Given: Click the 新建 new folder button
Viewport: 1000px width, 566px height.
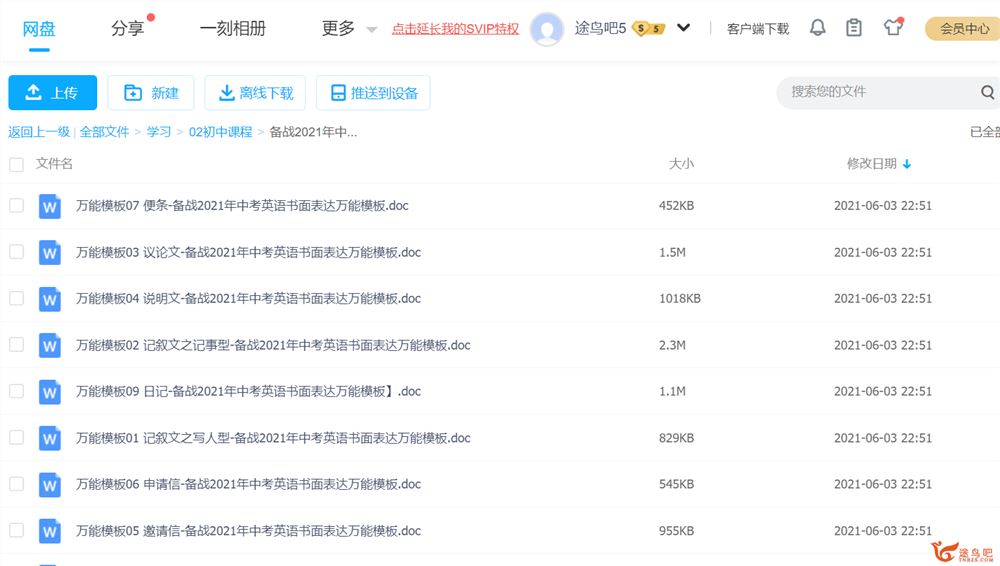Looking at the screenshot, I should pos(151,93).
